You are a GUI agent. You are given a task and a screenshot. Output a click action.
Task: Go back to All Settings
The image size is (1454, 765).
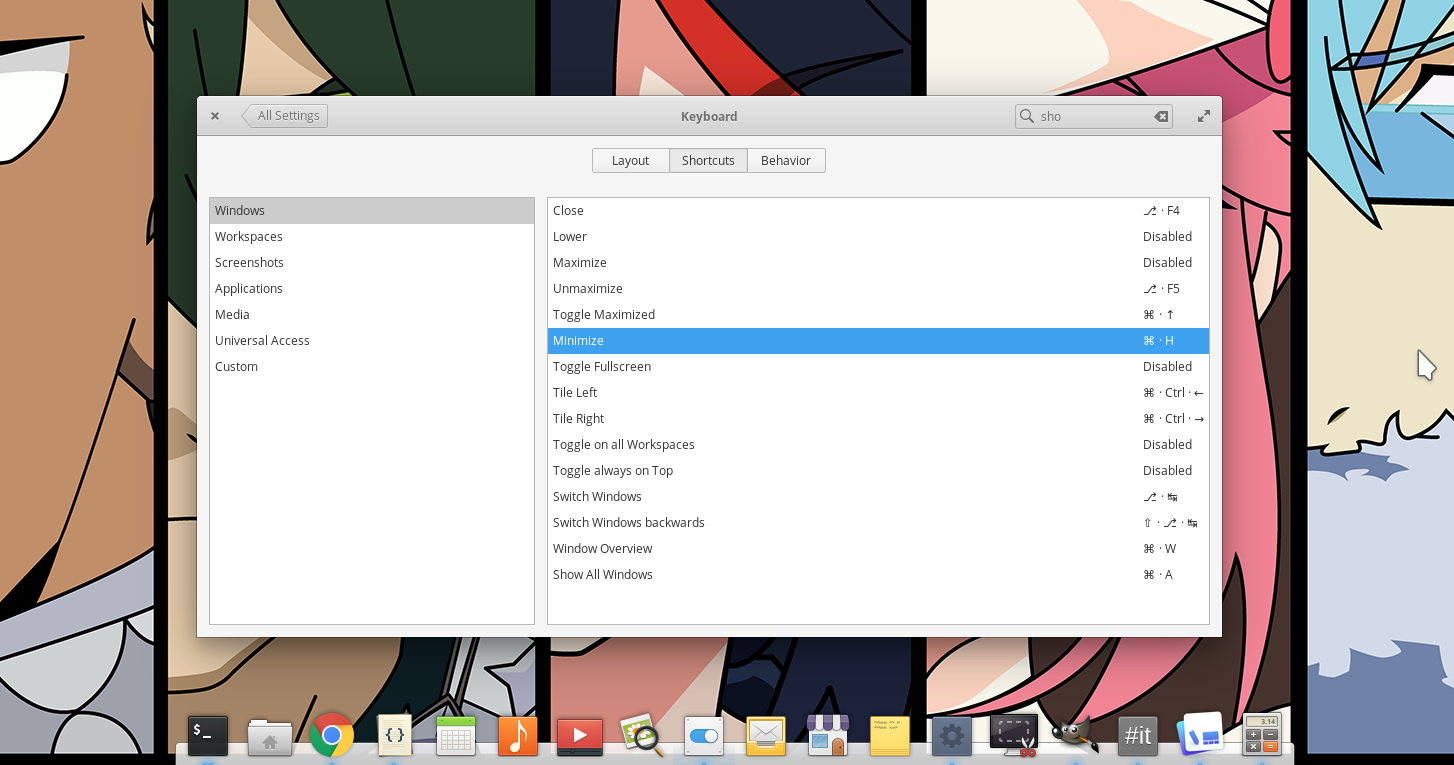pos(285,116)
